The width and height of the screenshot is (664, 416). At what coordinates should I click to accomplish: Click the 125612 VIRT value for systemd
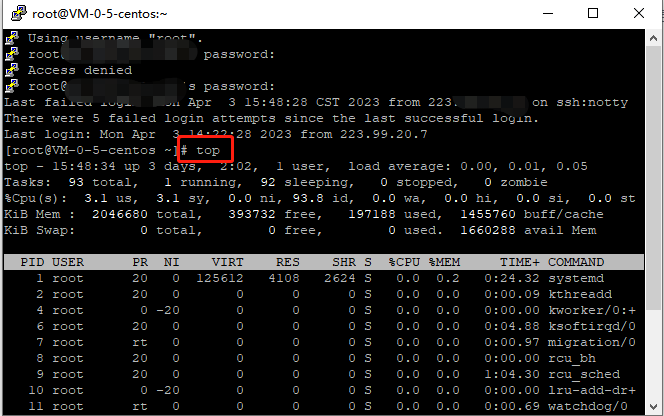220,278
